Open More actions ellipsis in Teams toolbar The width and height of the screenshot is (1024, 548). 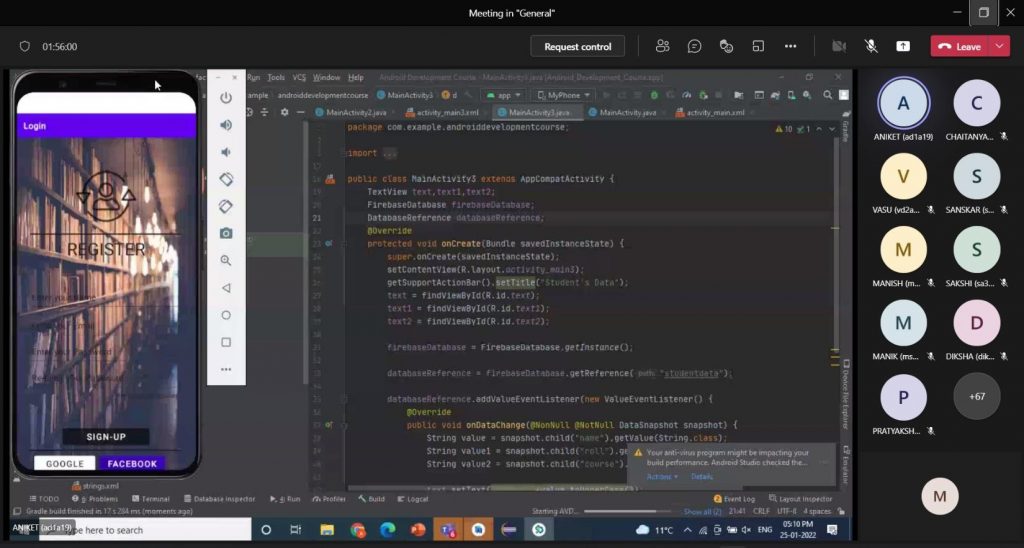pos(790,46)
